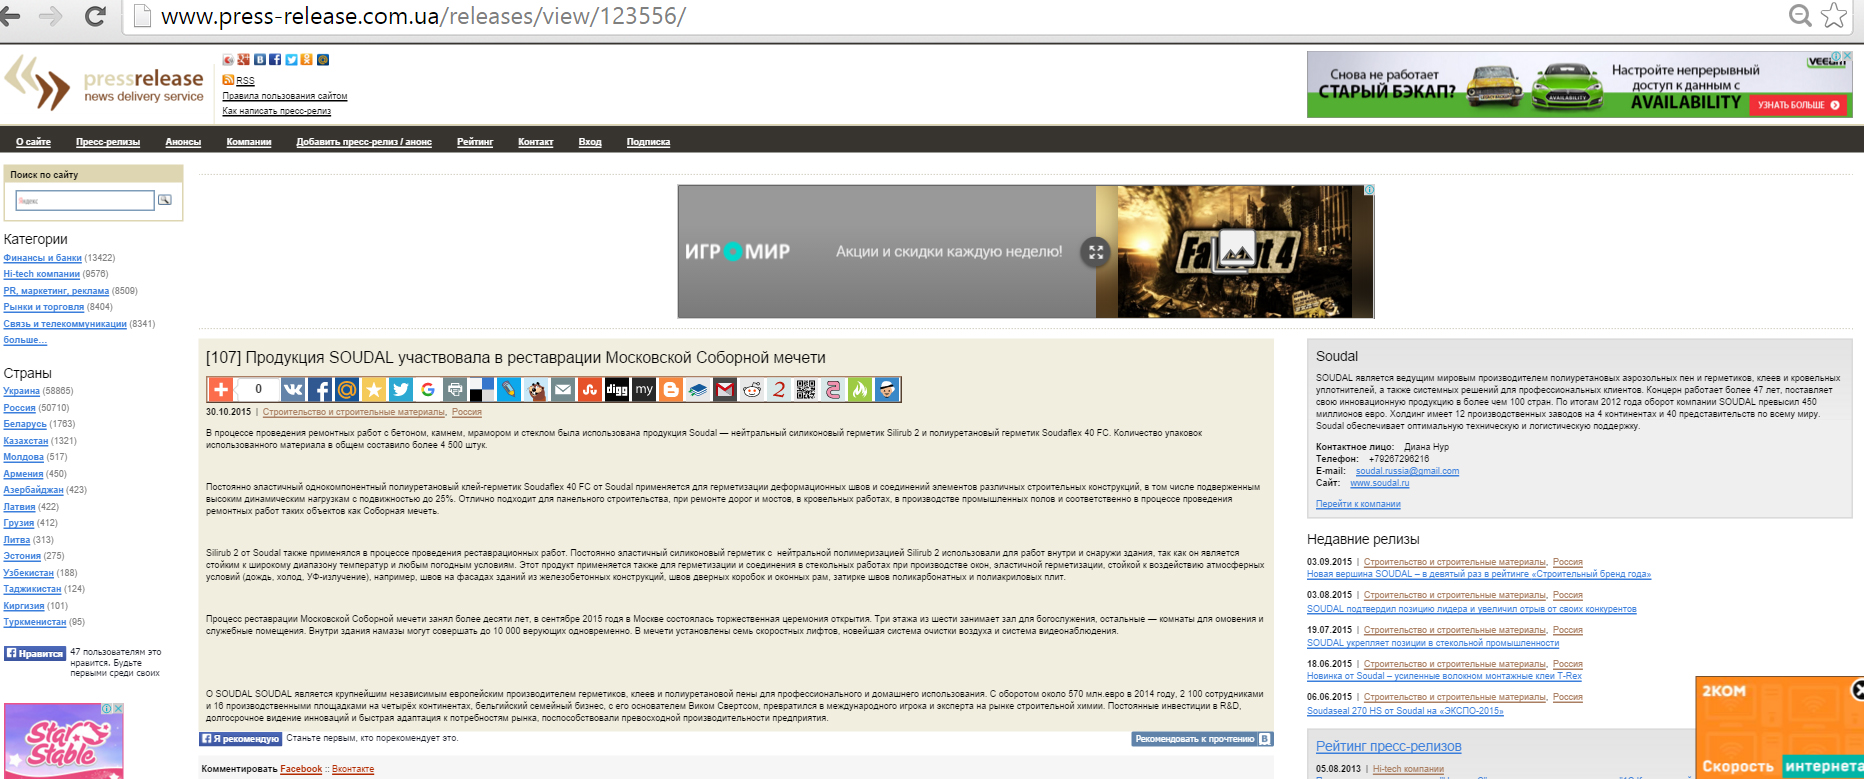Click the browser back arrow
The image size is (1864, 779).
[11, 16]
